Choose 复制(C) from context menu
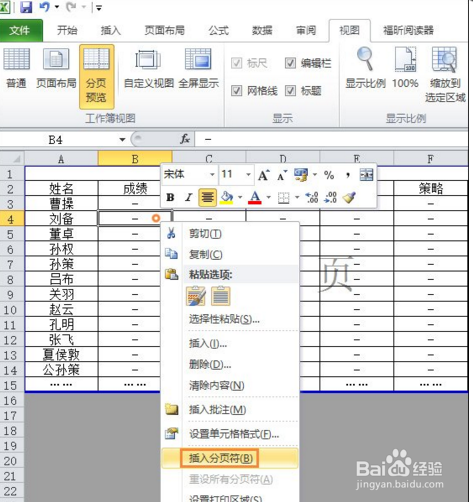 pyautogui.click(x=206, y=255)
